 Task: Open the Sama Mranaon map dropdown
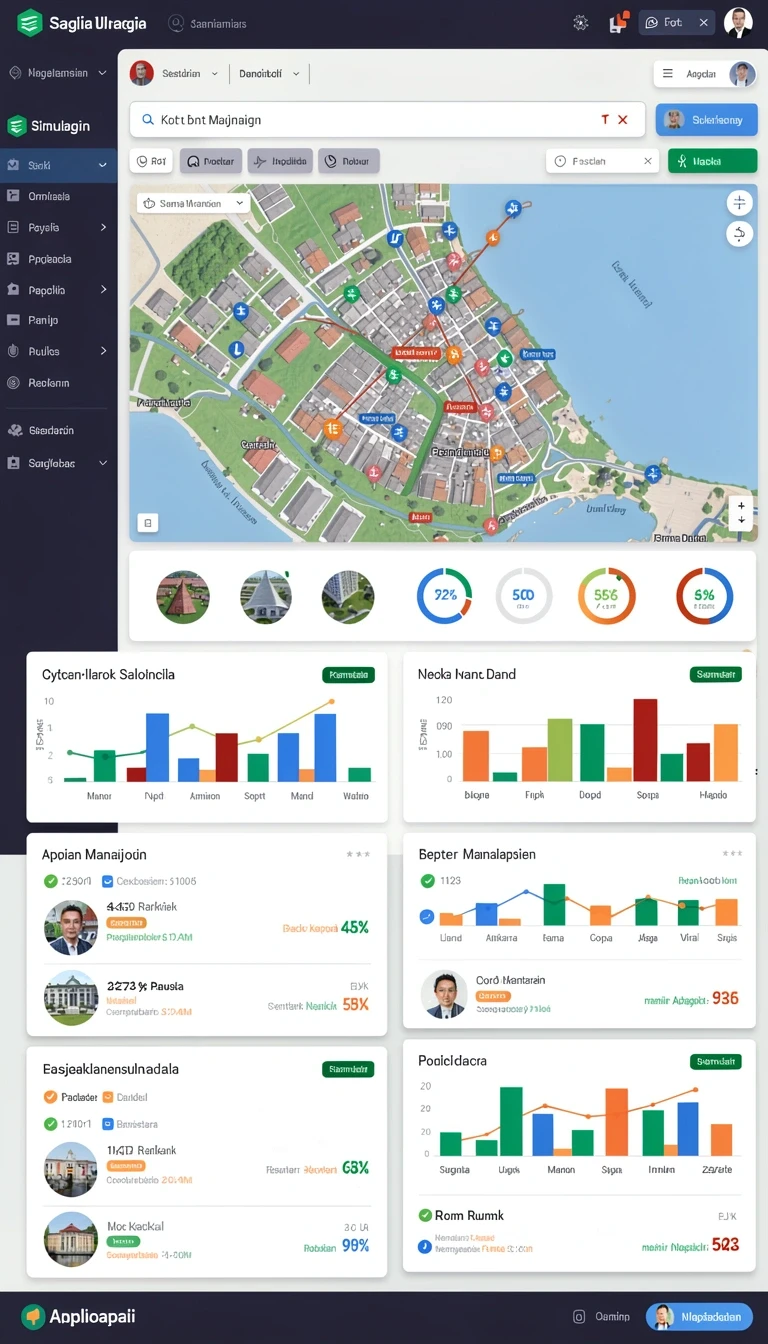pyautogui.click(x=192, y=203)
